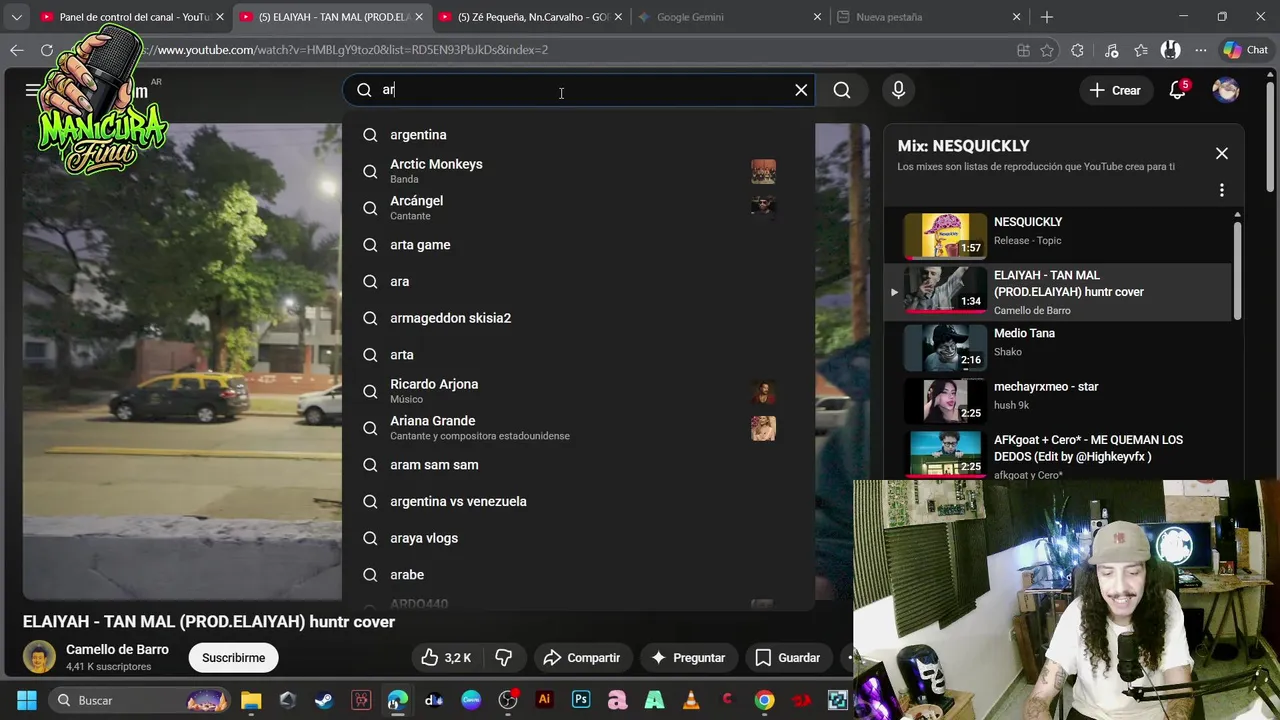Play NESQUICKLY Release - Topic thumbnail

945,236
